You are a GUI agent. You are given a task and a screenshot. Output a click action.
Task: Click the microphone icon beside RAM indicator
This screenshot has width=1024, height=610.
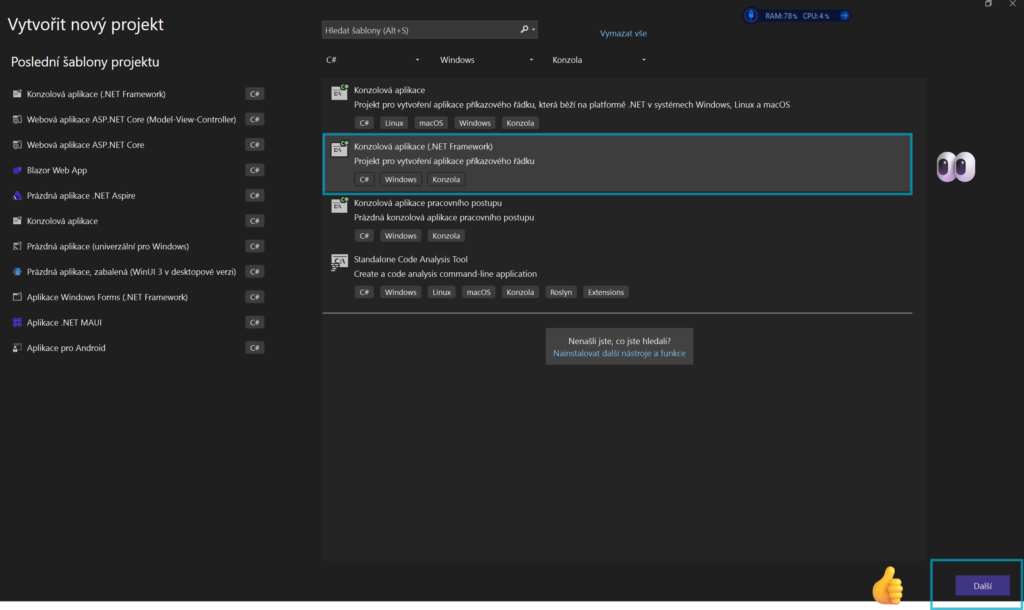751,15
